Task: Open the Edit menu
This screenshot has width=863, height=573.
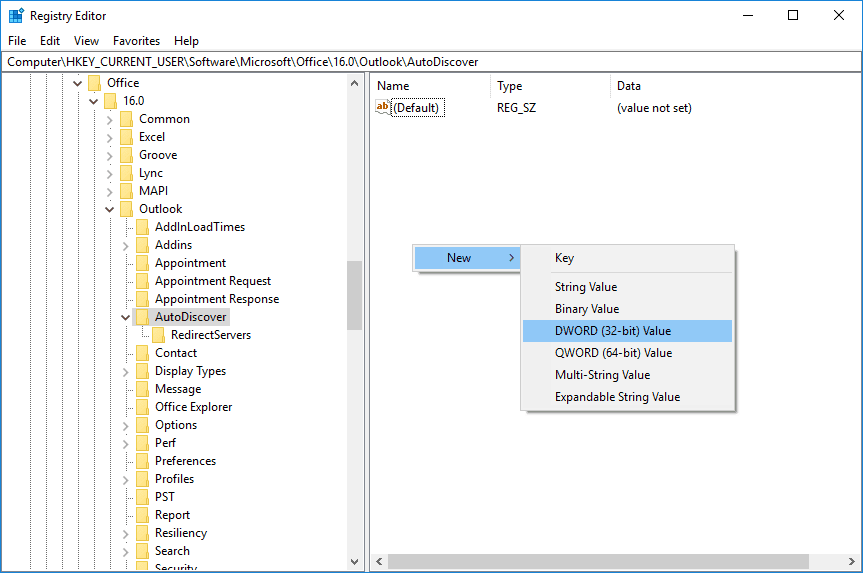Action: pos(50,41)
